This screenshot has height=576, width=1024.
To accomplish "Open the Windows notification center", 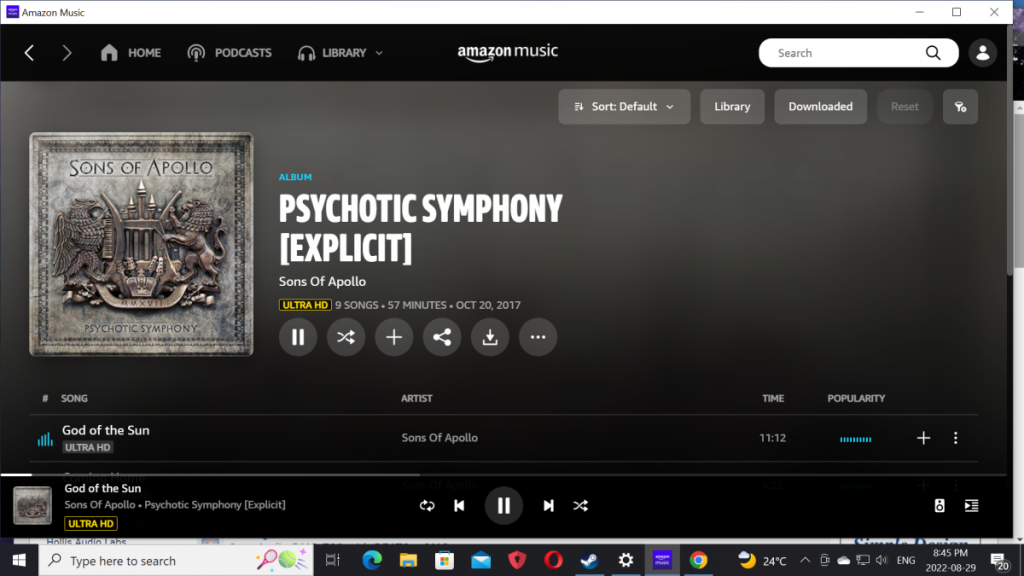I will pyautogui.click(x=999, y=562).
